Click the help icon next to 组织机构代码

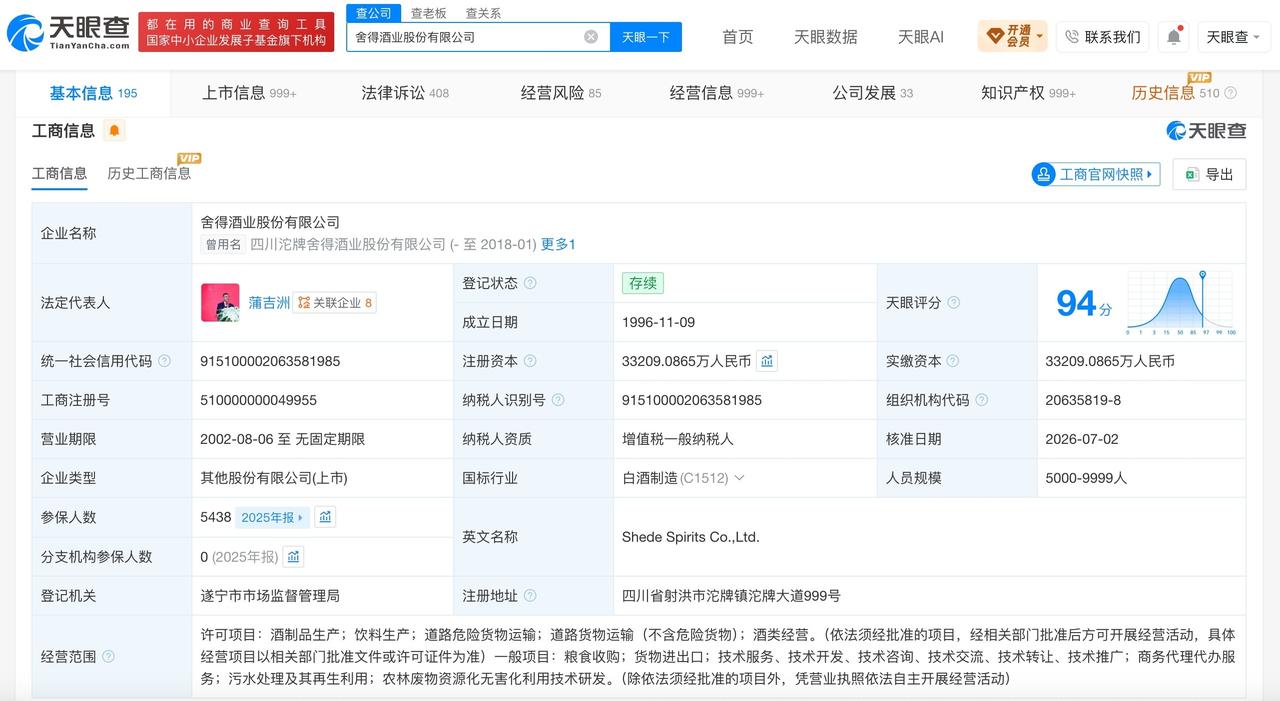coord(981,400)
